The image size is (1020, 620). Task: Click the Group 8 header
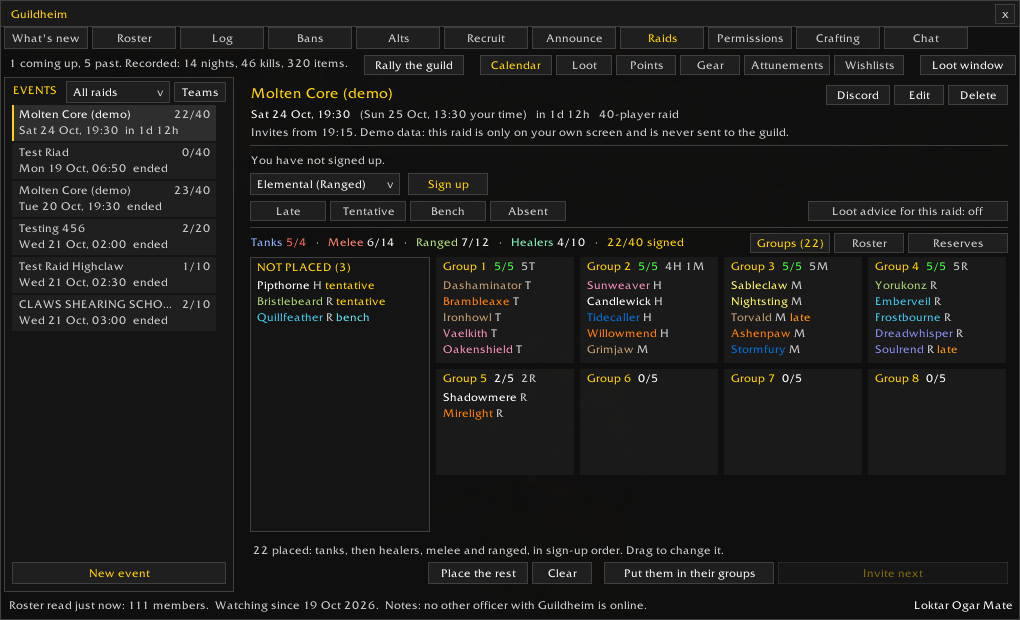coord(910,379)
